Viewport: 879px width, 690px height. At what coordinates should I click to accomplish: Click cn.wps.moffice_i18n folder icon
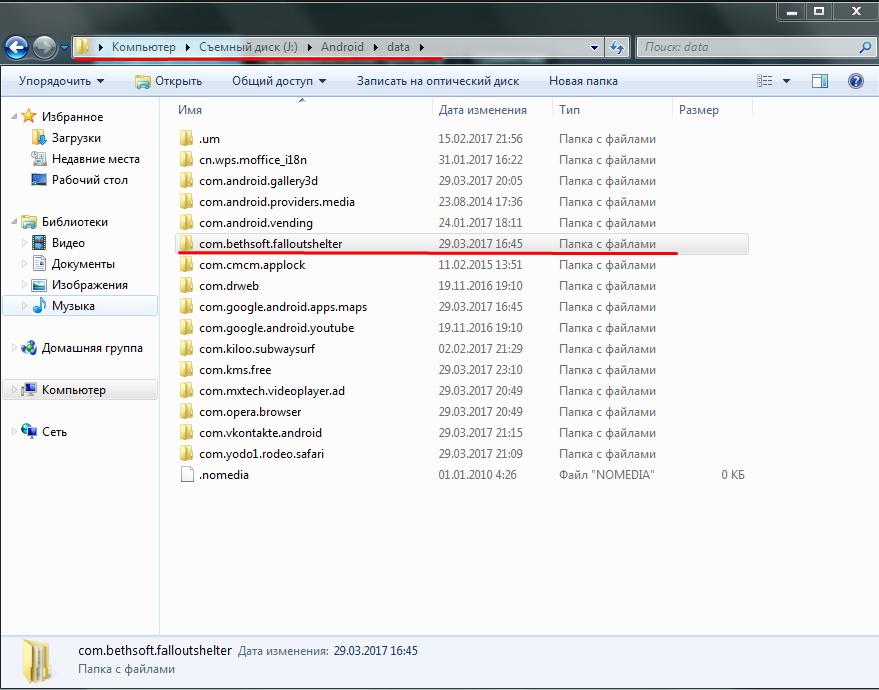click(187, 160)
